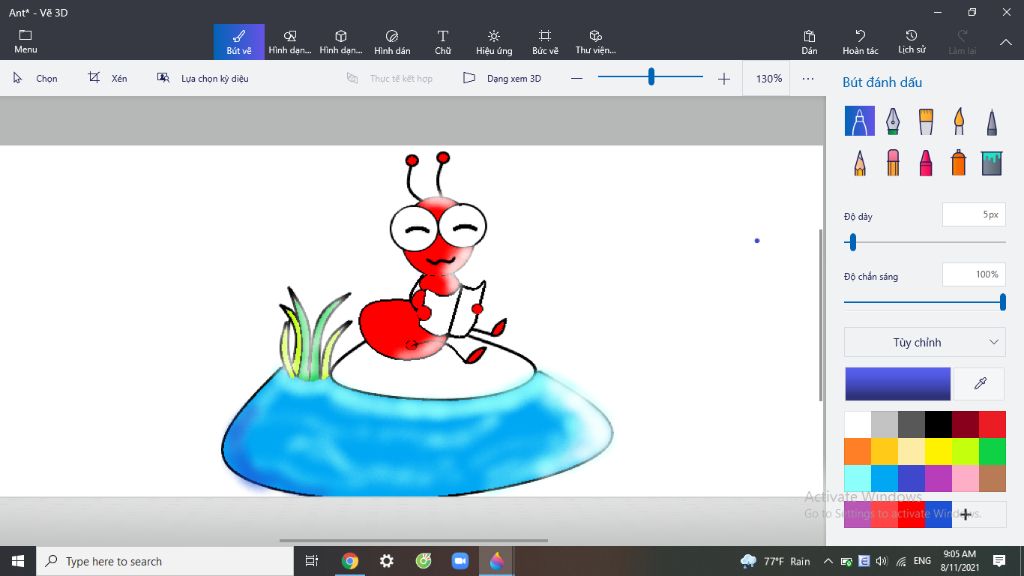Open the Windows Start menu
The image size is (1024, 576).
pyautogui.click(x=18, y=561)
